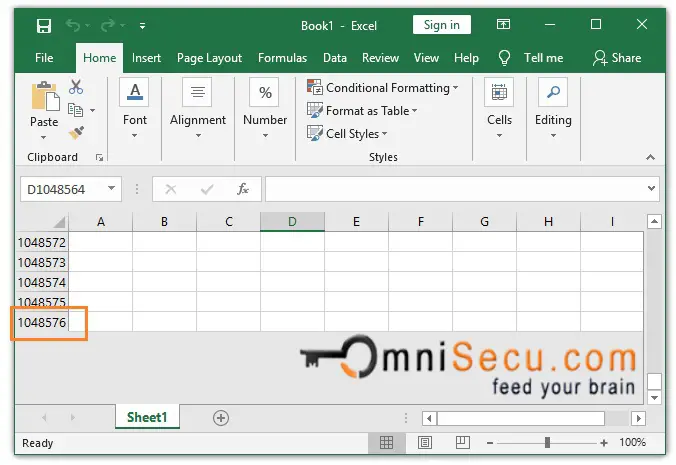Switch to Page Break Preview icon
The image size is (676, 465).
point(463,442)
